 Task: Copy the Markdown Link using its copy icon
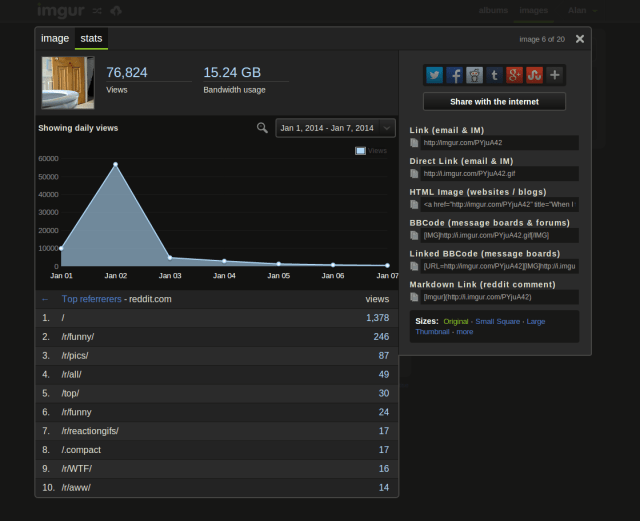[x=415, y=297]
